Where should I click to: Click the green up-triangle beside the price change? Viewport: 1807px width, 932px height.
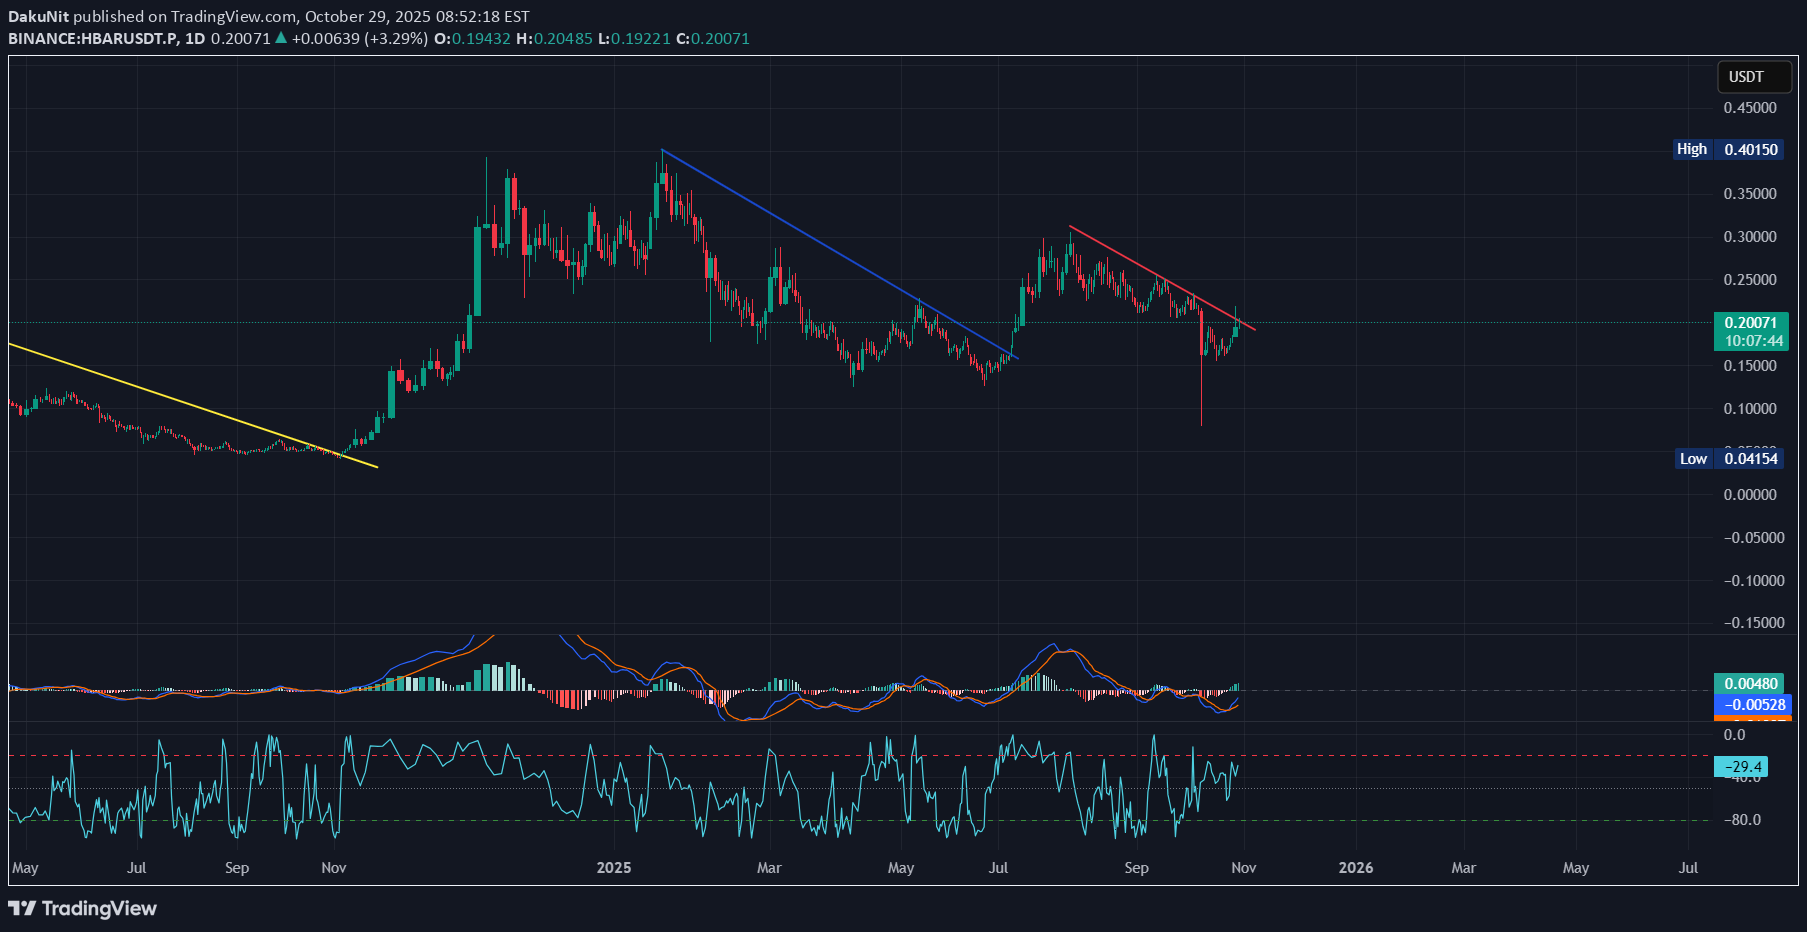pos(281,38)
